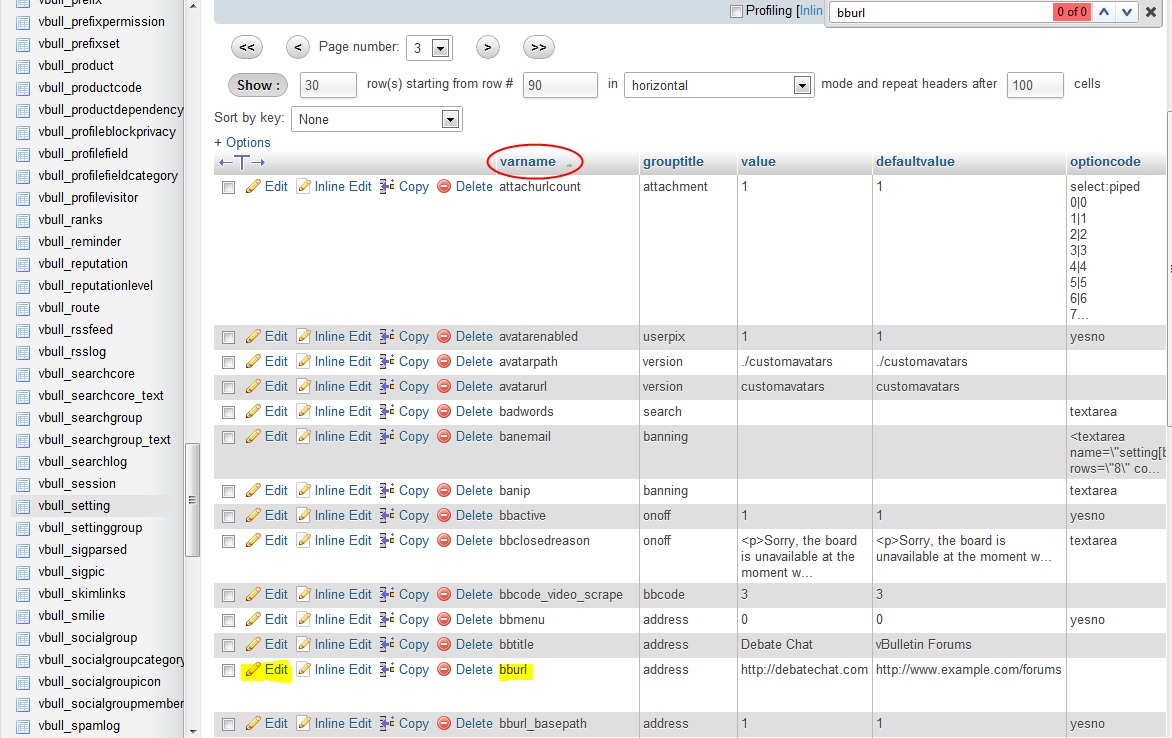Click the Delete icon in banemail row
This screenshot has width=1172, height=738.
(444, 436)
